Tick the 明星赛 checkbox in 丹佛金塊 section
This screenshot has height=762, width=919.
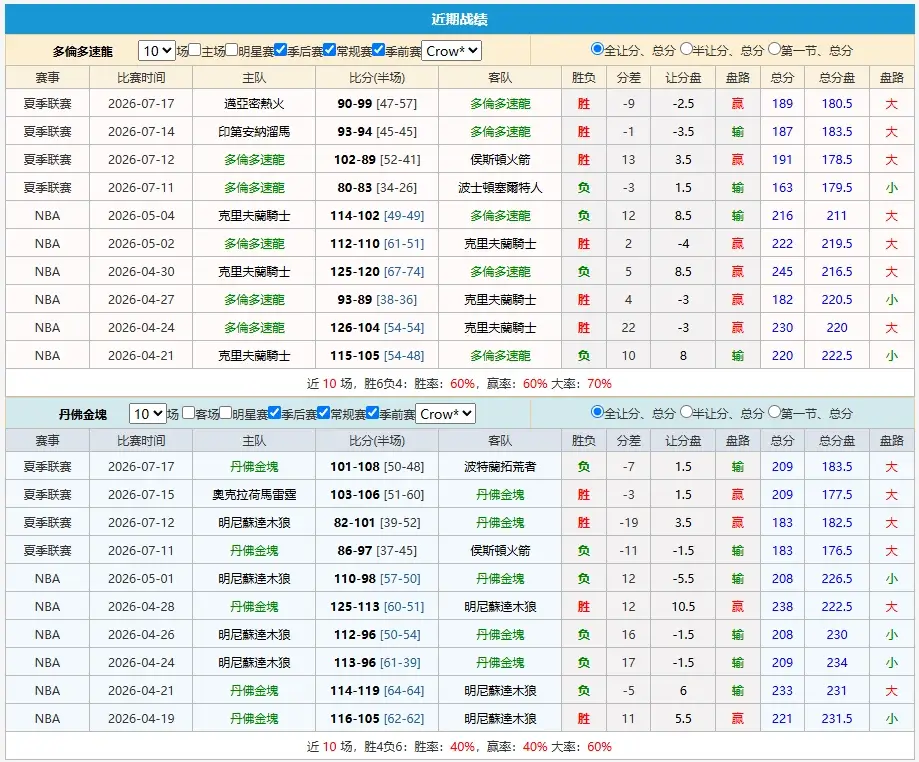(226, 413)
